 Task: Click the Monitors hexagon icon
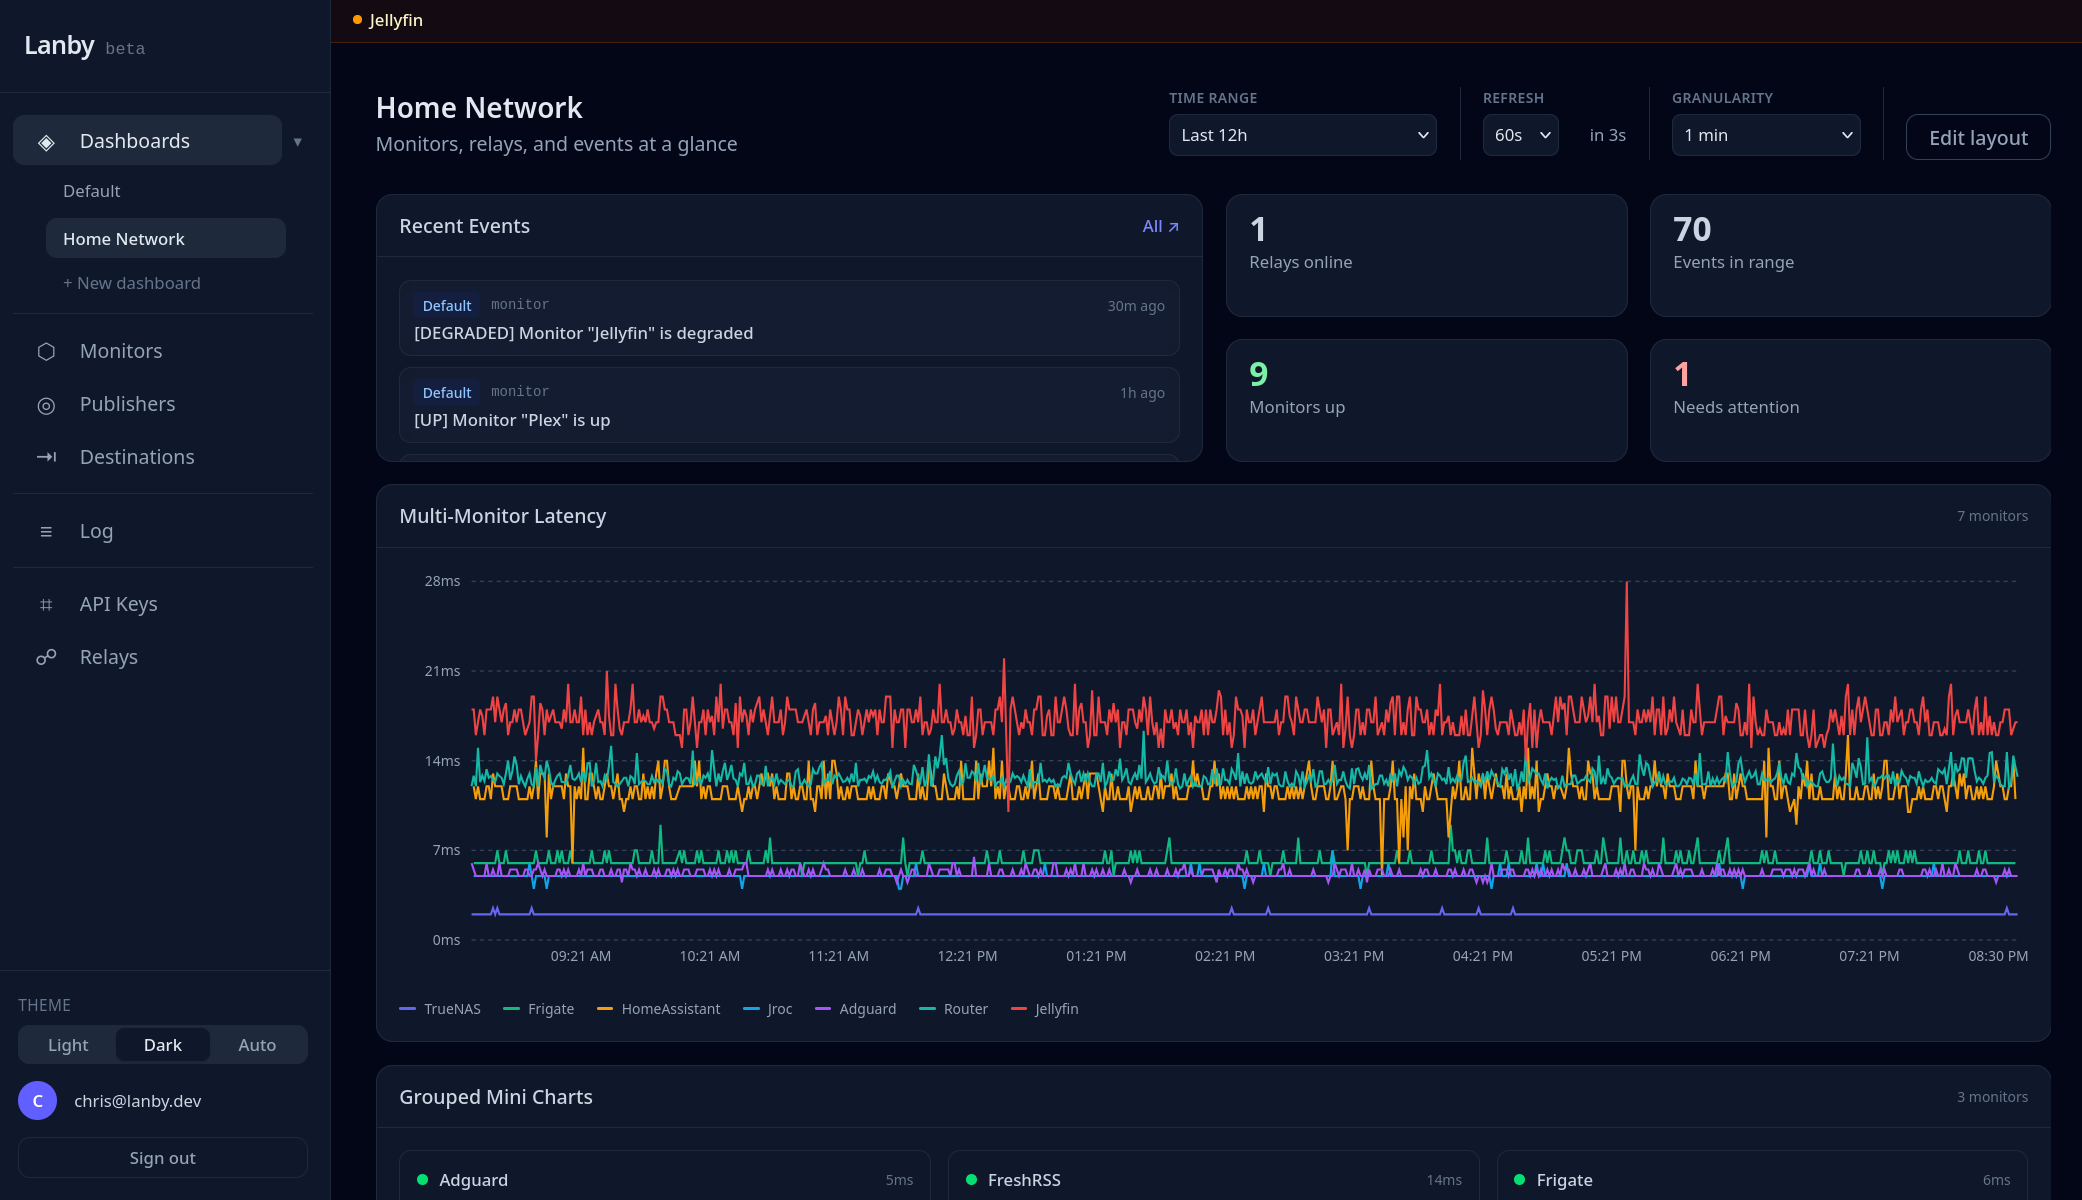click(x=46, y=352)
